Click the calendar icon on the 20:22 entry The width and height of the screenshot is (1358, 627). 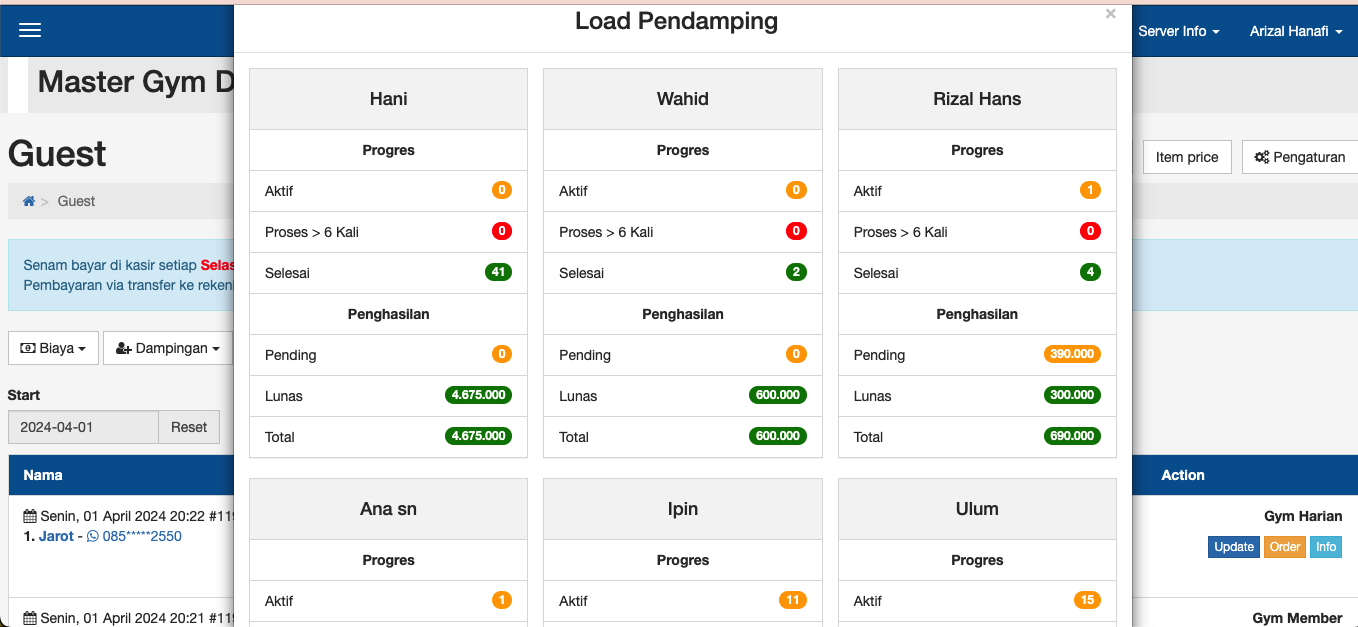pyautogui.click(x=30, y=516)
